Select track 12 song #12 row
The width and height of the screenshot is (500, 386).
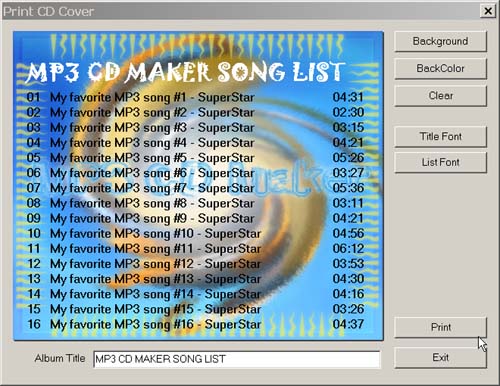click(x=195, y=264)
